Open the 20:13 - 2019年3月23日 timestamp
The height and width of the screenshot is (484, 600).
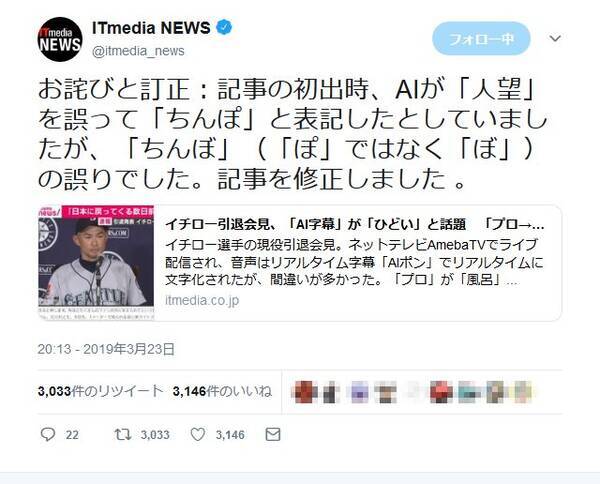point(106,349)
